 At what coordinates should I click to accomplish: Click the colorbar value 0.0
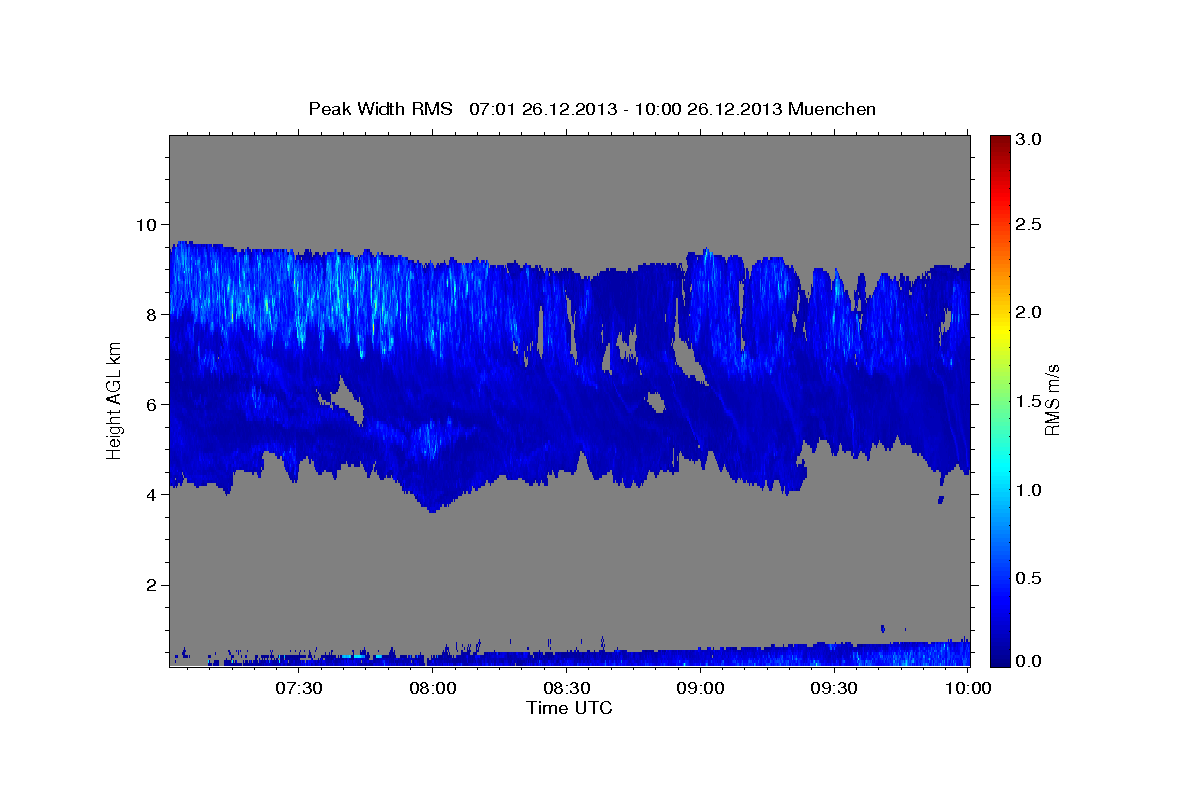(1029, 661)
